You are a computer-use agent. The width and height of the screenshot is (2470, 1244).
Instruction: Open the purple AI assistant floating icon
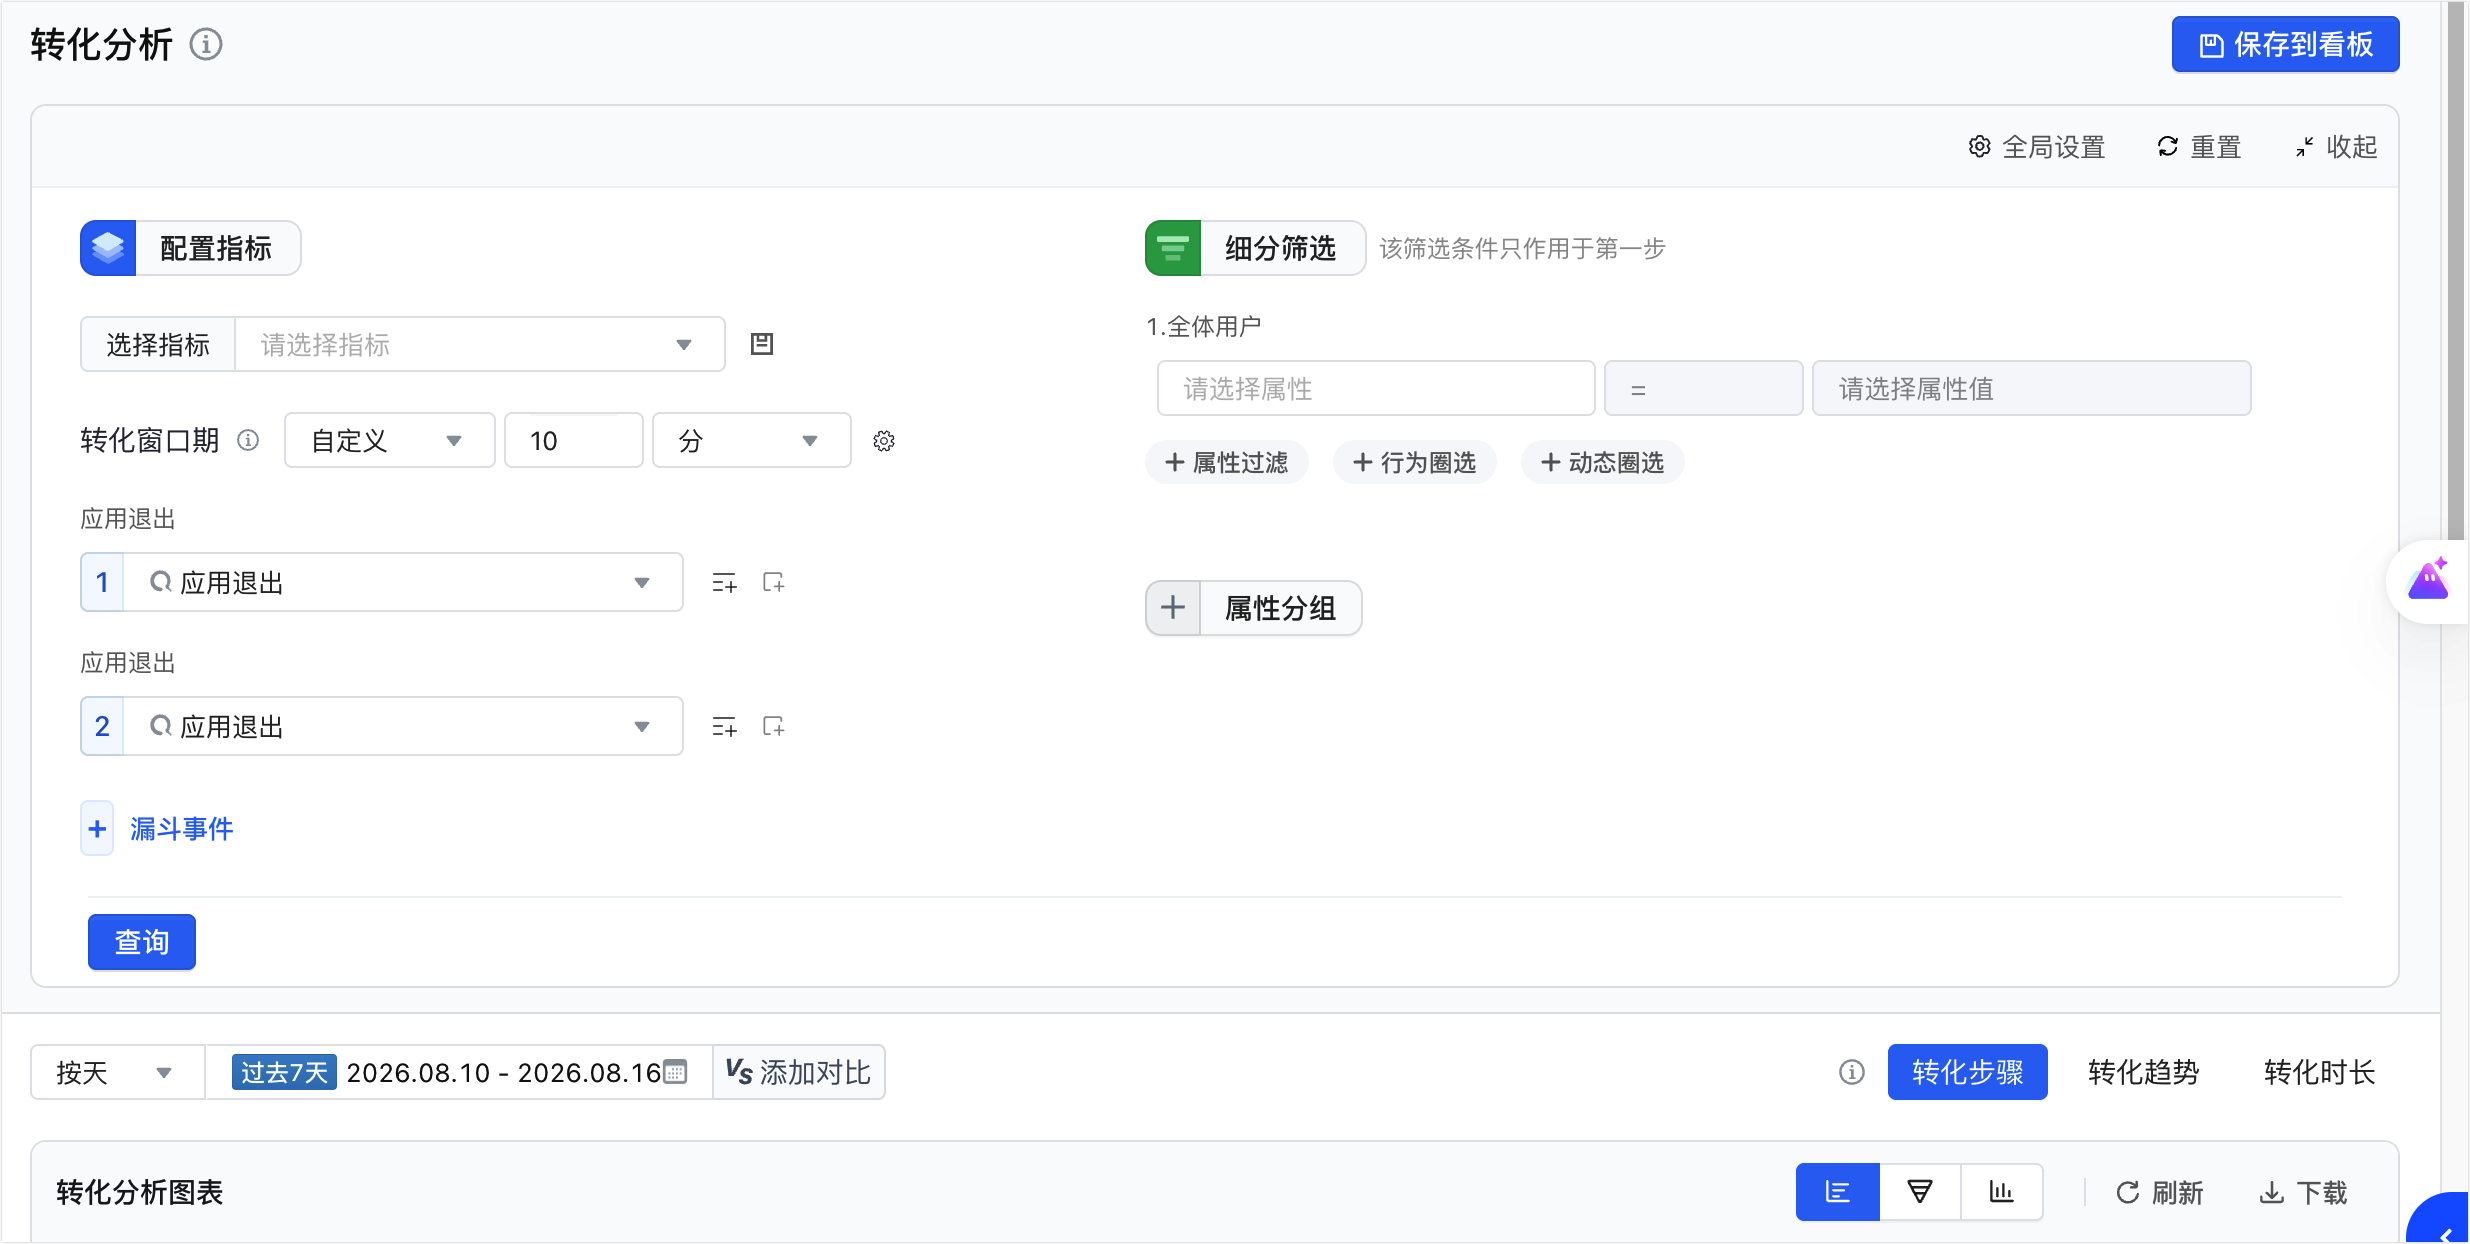click(x=2428, y=580)
